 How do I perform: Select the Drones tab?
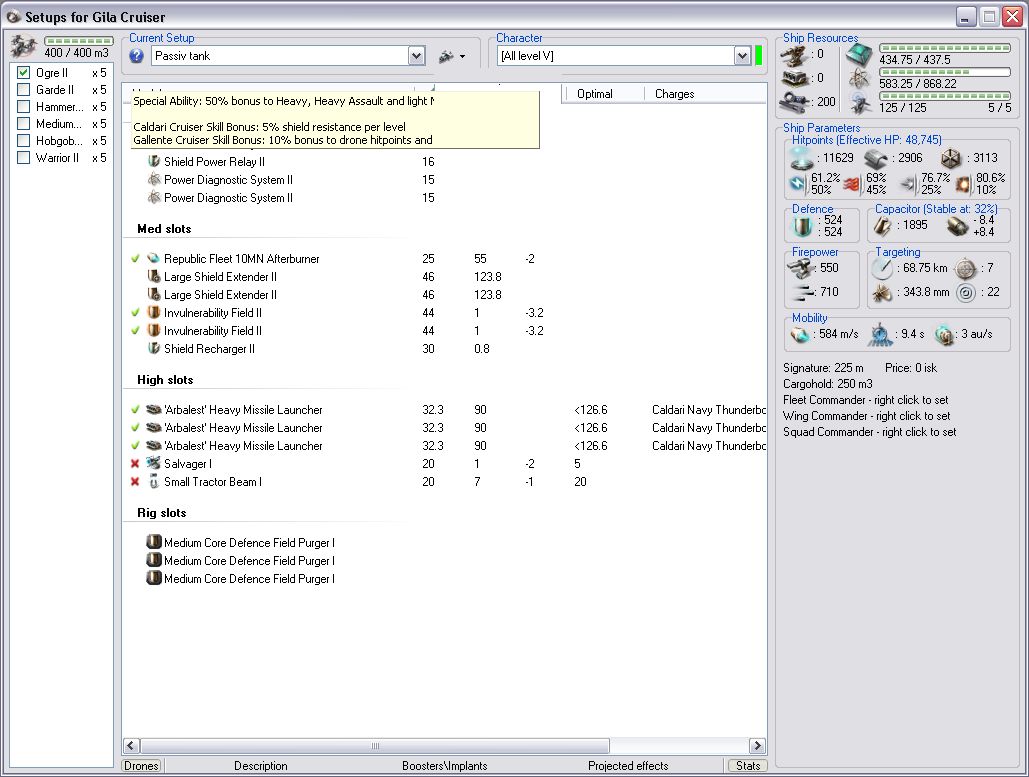141,766
